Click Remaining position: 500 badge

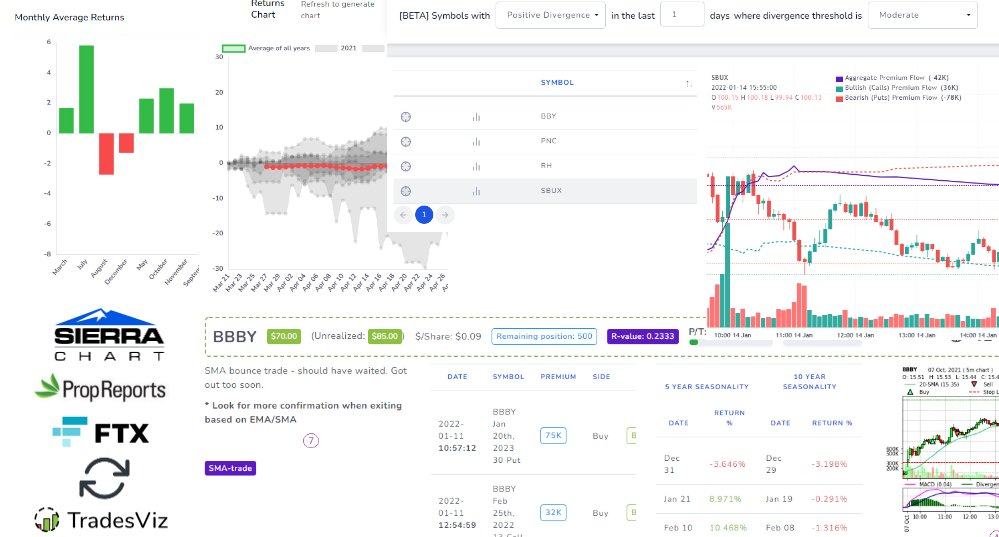(x=544, y=336)
